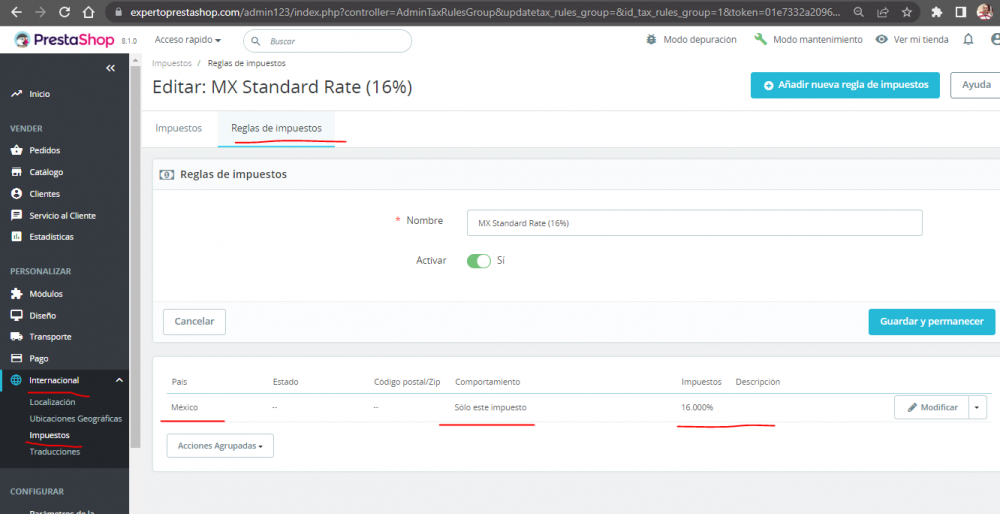Click the País column header
The image size is (1000, 514).
point(179,382)
